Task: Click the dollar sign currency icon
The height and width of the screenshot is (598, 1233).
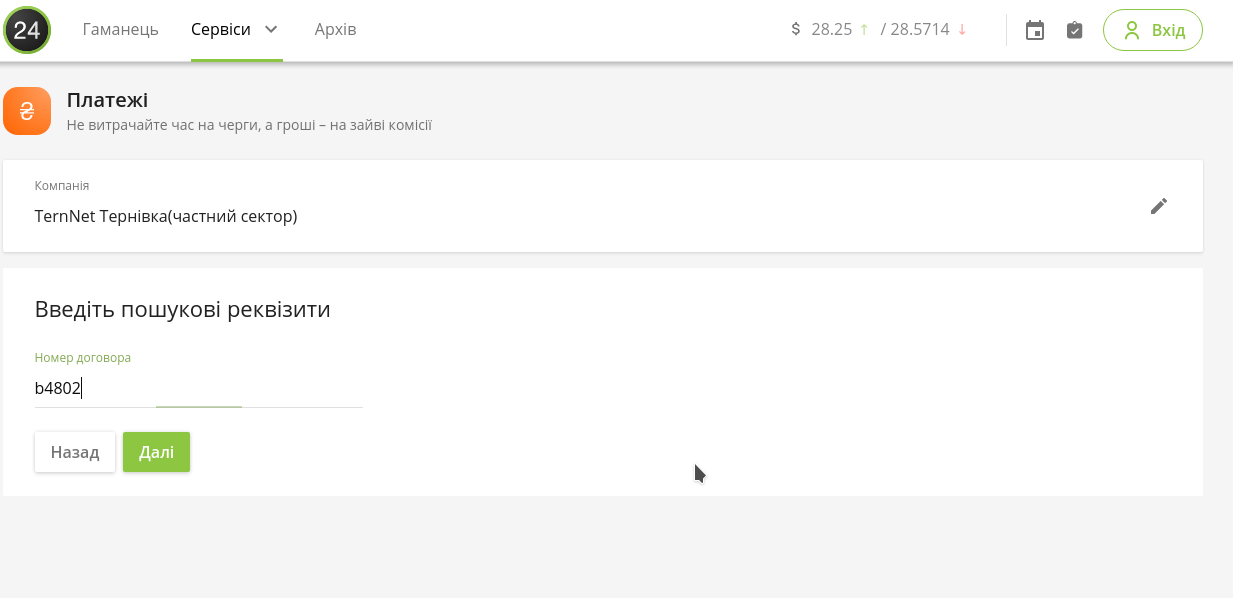Action: (796, 29)
